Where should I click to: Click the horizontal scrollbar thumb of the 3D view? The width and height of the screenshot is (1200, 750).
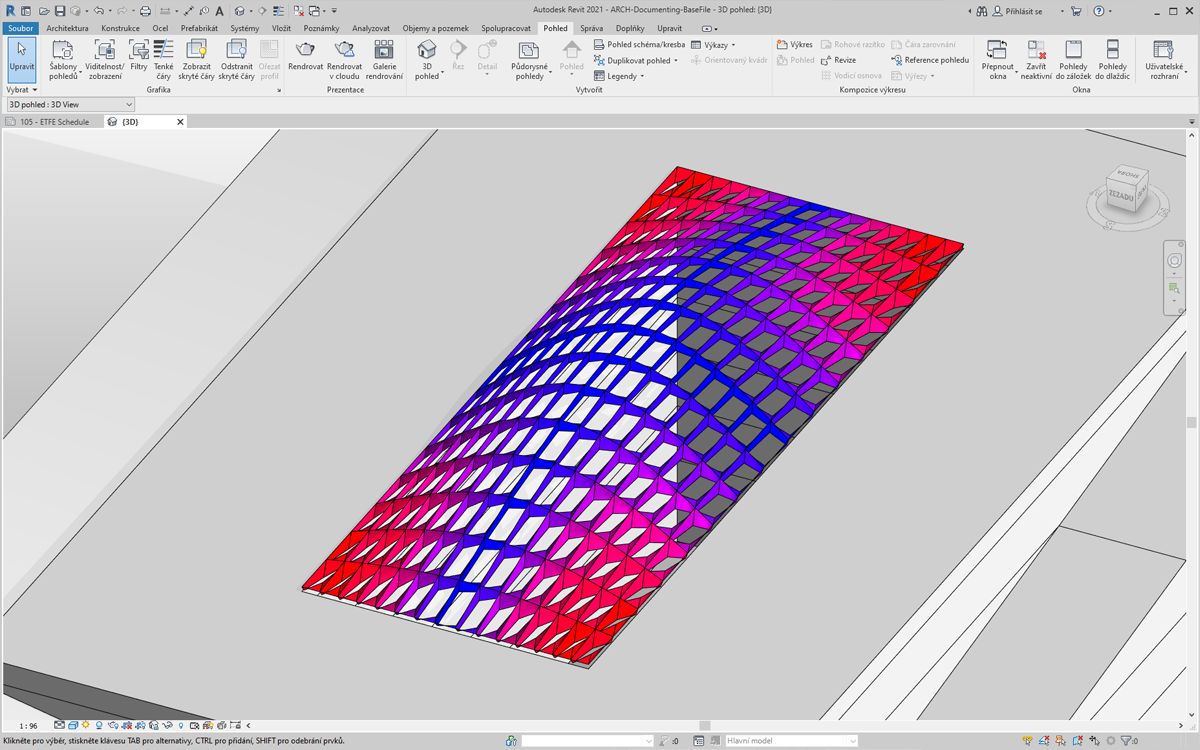[x=705, y=726]
